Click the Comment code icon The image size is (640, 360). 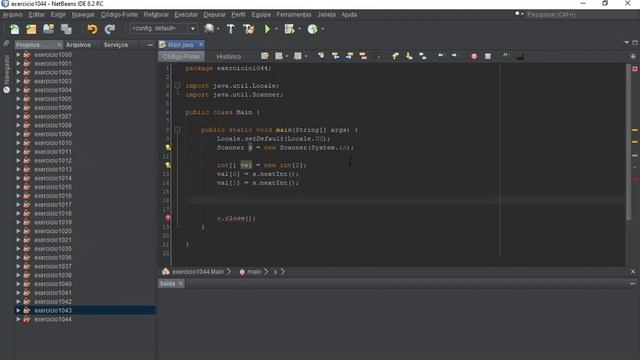point(506,56)
